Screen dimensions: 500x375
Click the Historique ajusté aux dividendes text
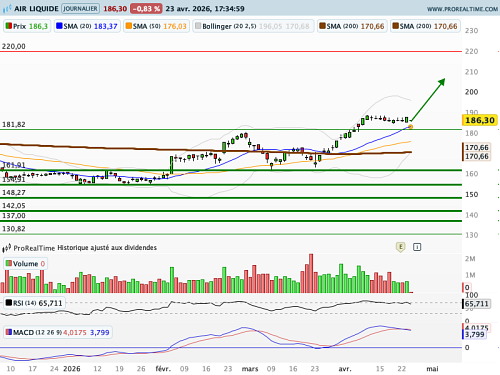pyautogui.click(x=107, y=248)
